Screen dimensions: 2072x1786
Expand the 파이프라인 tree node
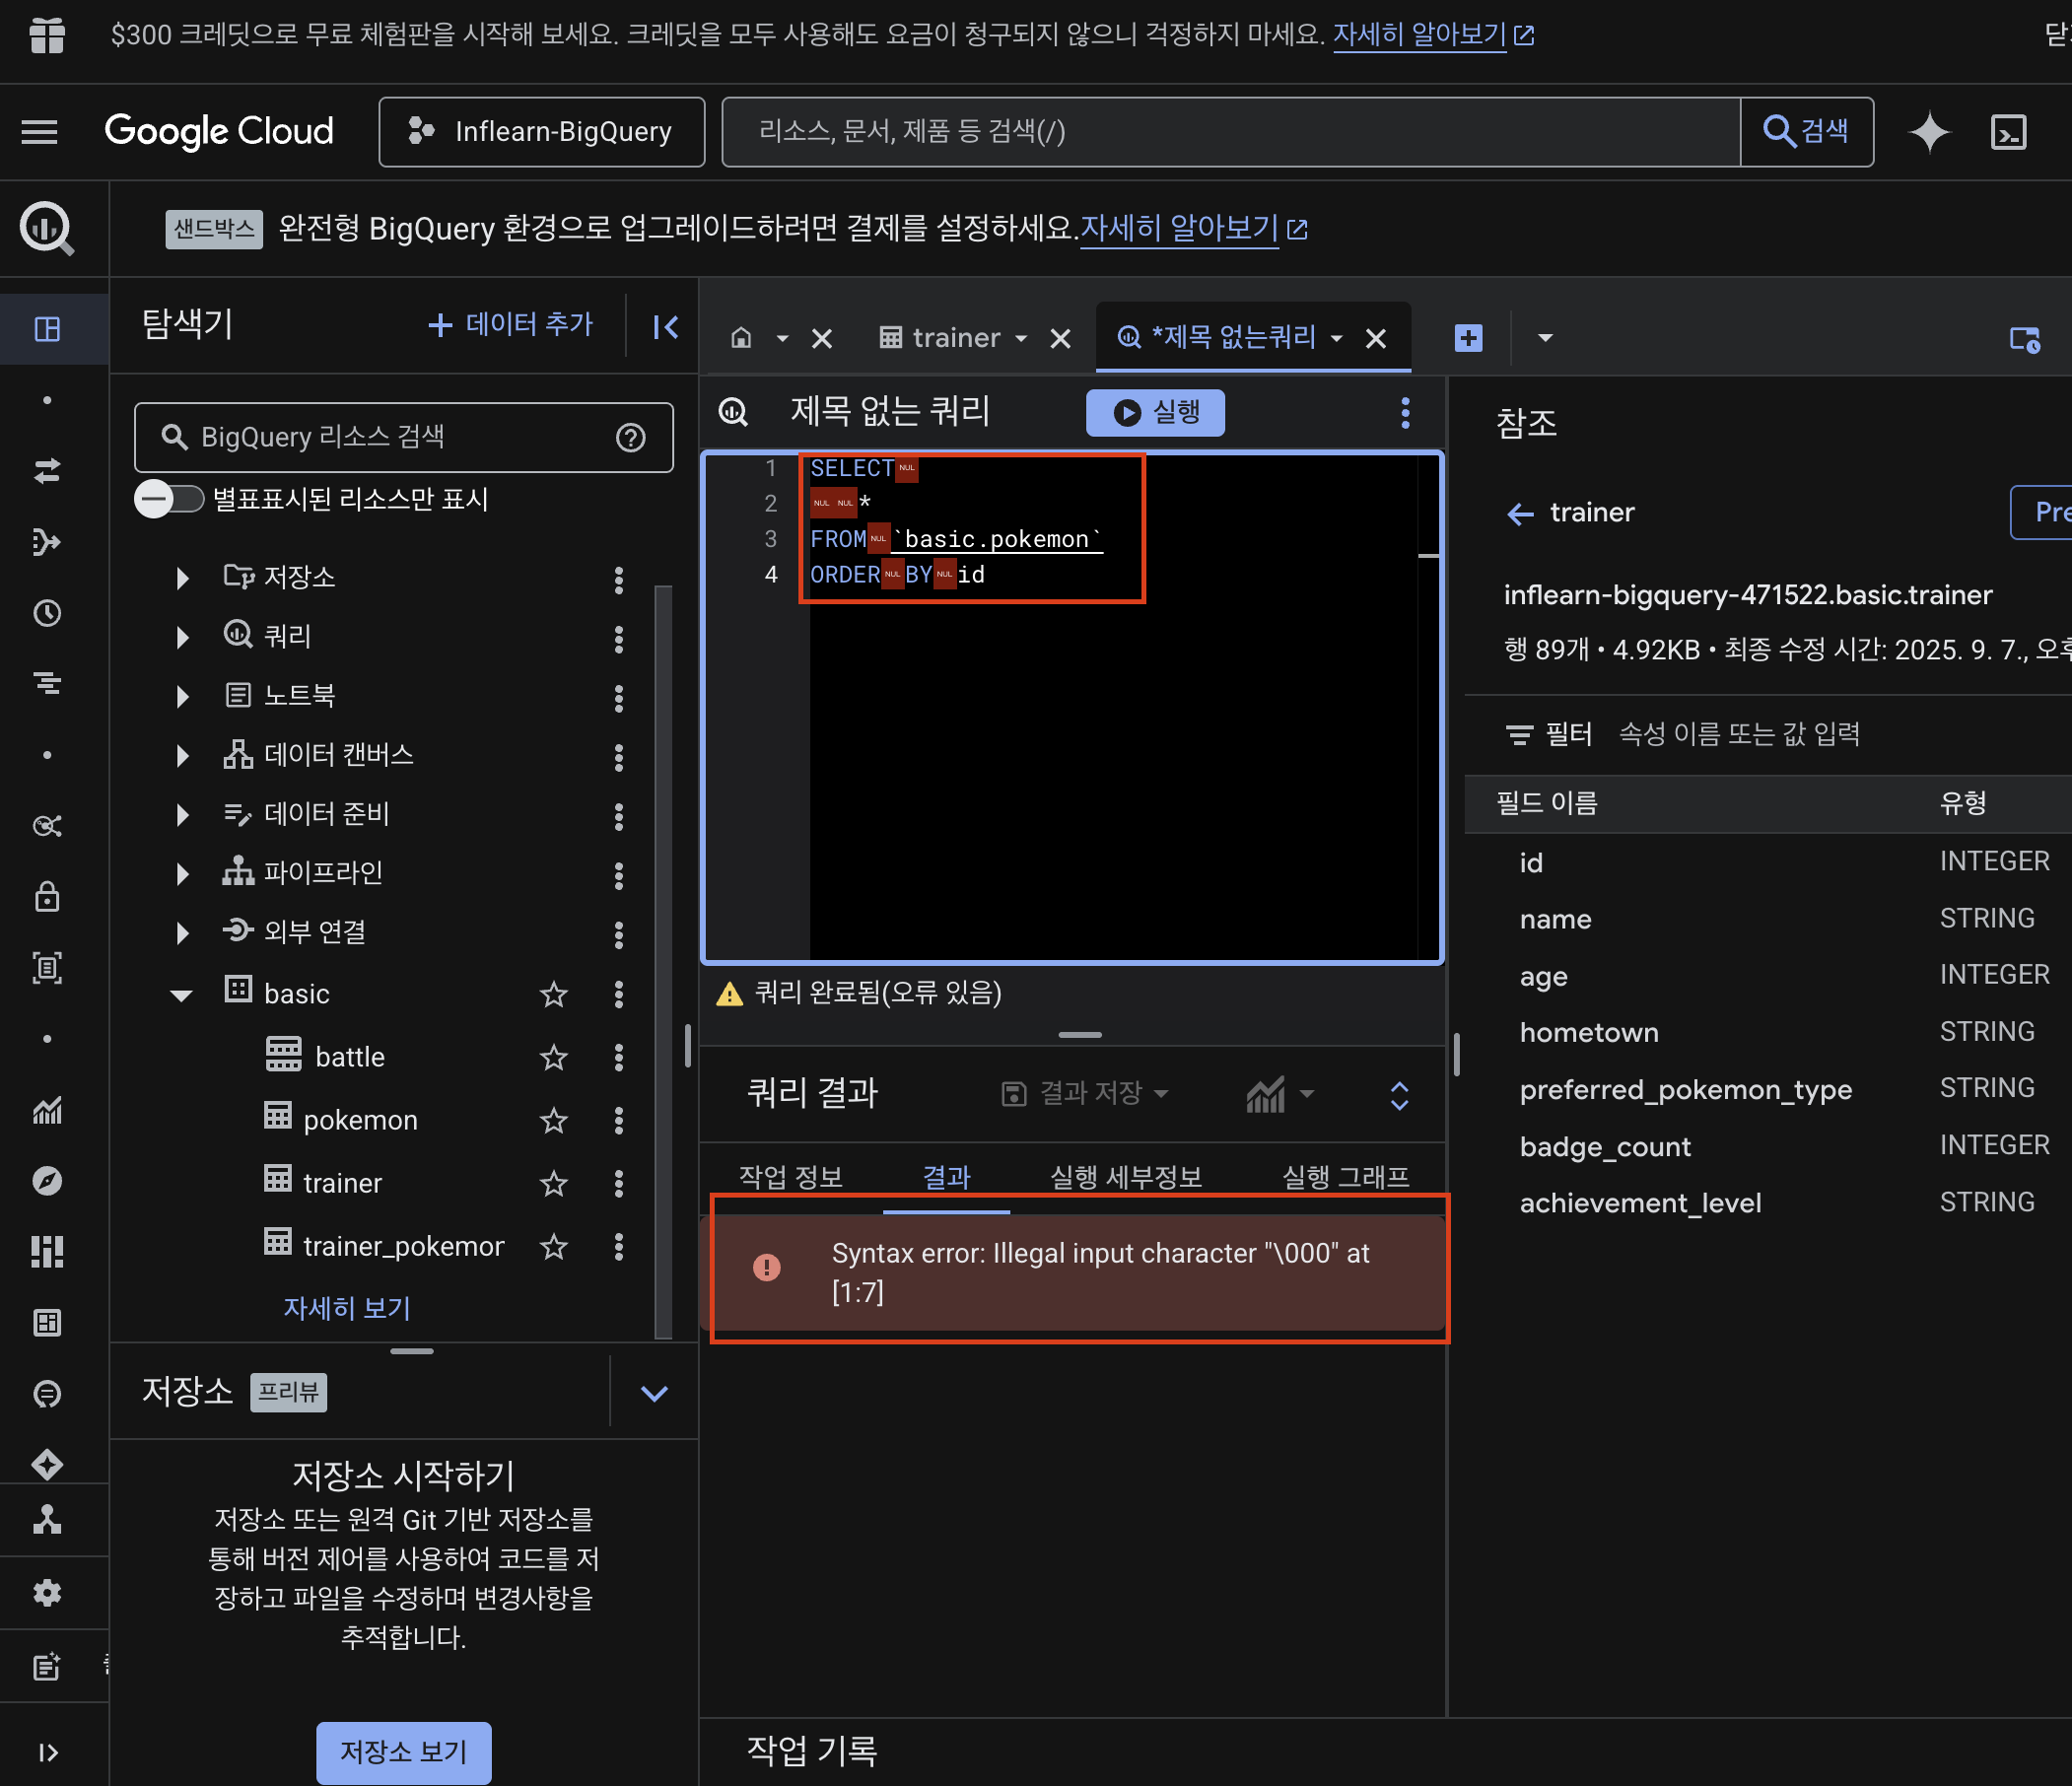tap(182, 873)
